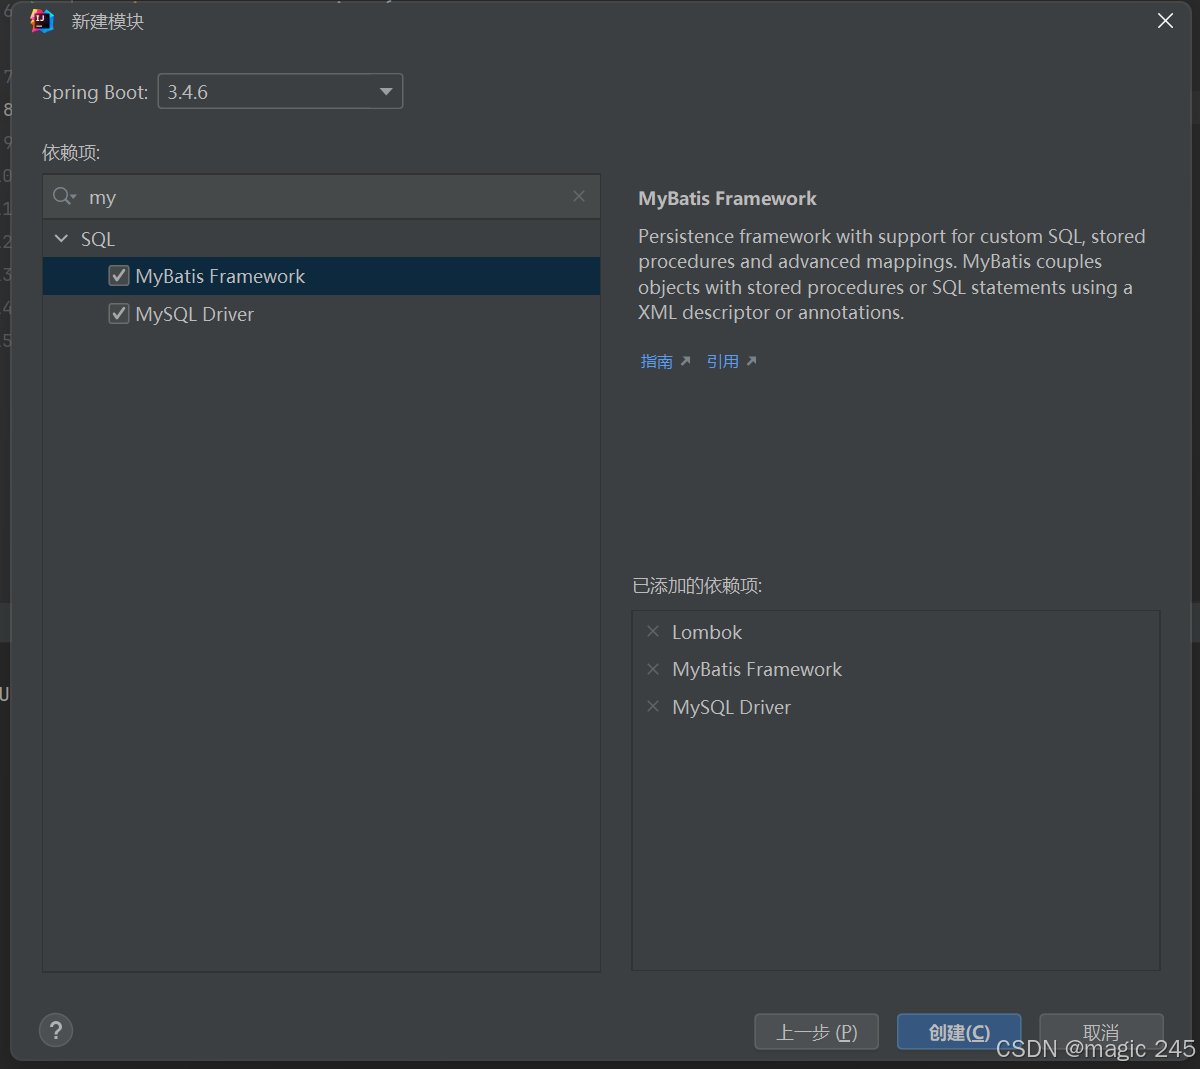Remove MySQL Driver from added dependencies

point(653,706)
